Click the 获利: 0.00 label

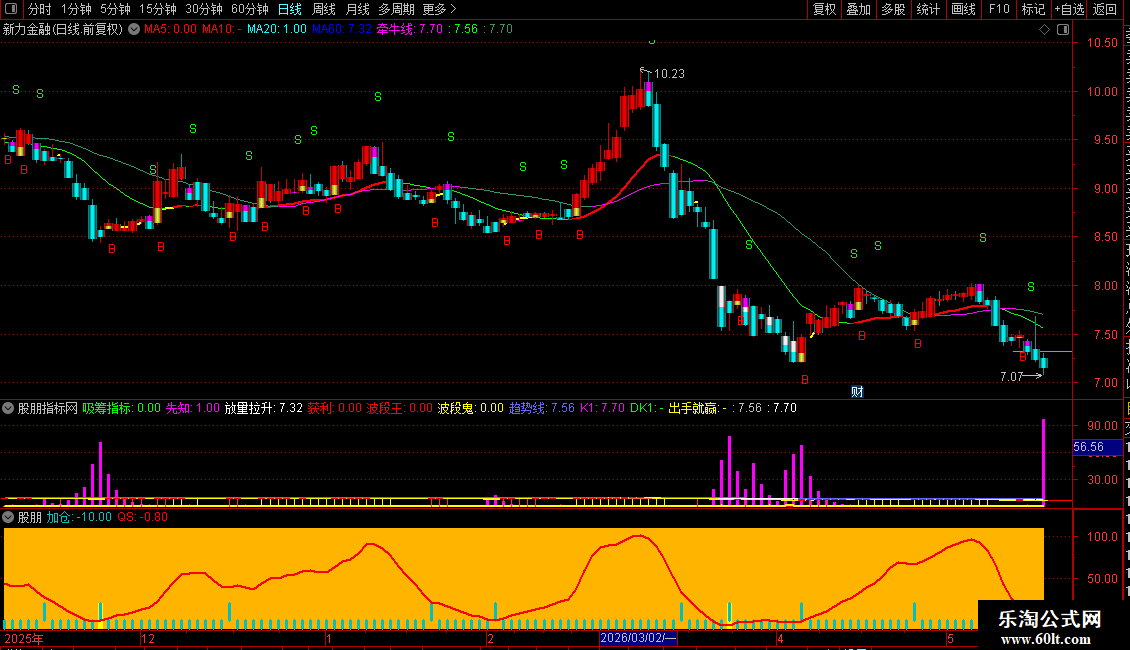(x=334, y=408)
